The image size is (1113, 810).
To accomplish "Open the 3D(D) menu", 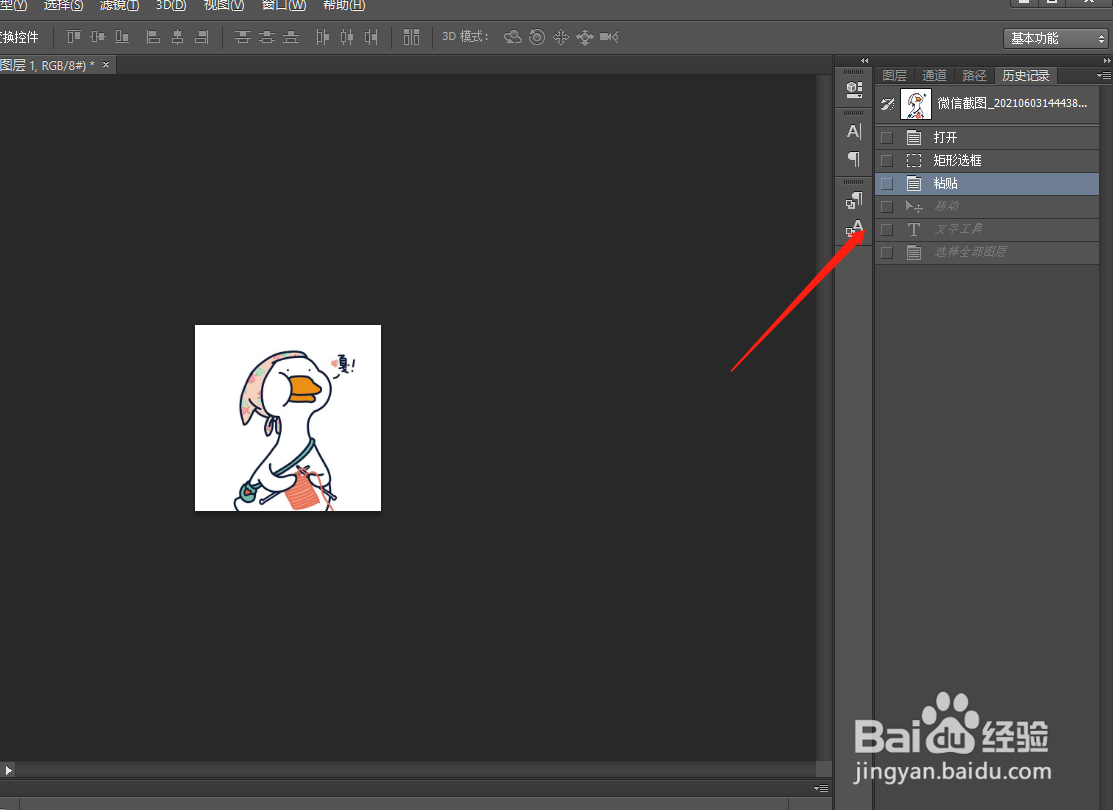I will point(171,6).
